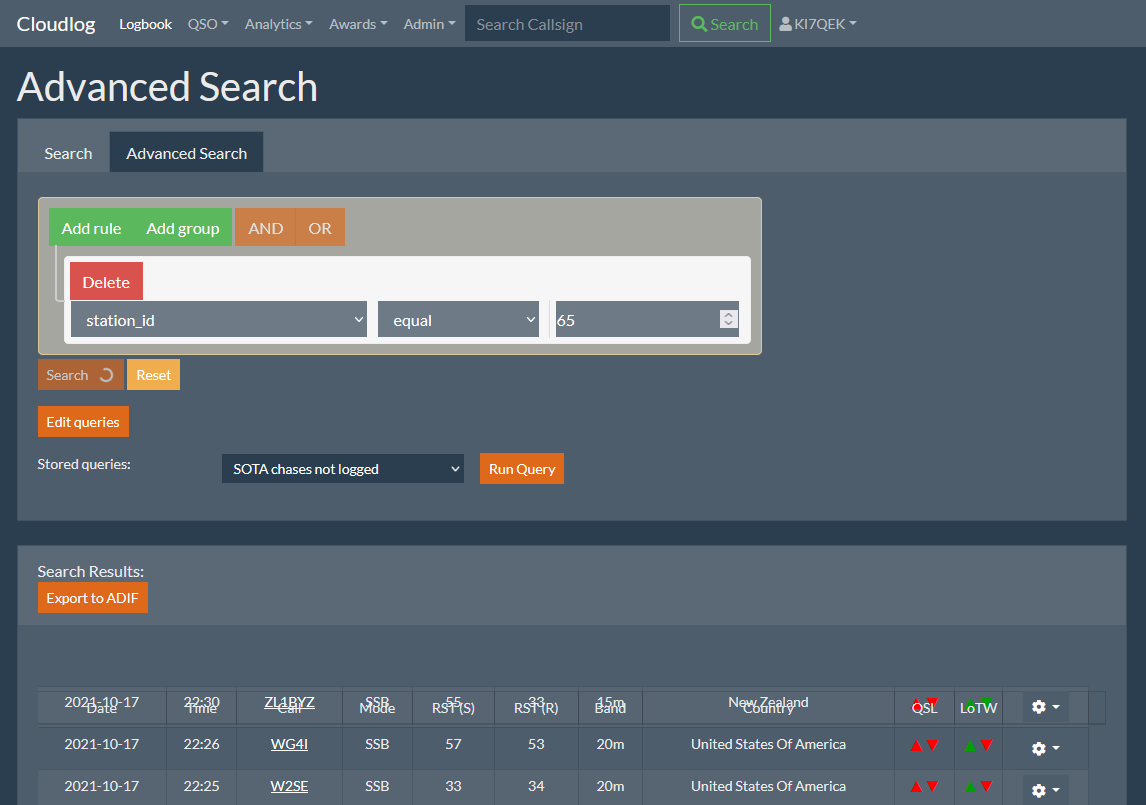Open the Analytics menu
The image size is (1146, 805).
click(278, 23)
